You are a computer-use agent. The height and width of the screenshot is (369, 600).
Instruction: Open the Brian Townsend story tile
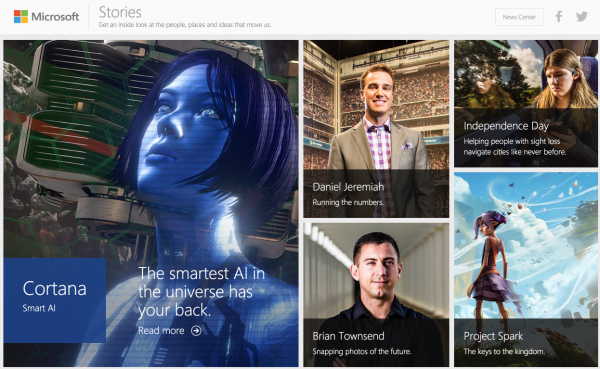coord(376,295)
